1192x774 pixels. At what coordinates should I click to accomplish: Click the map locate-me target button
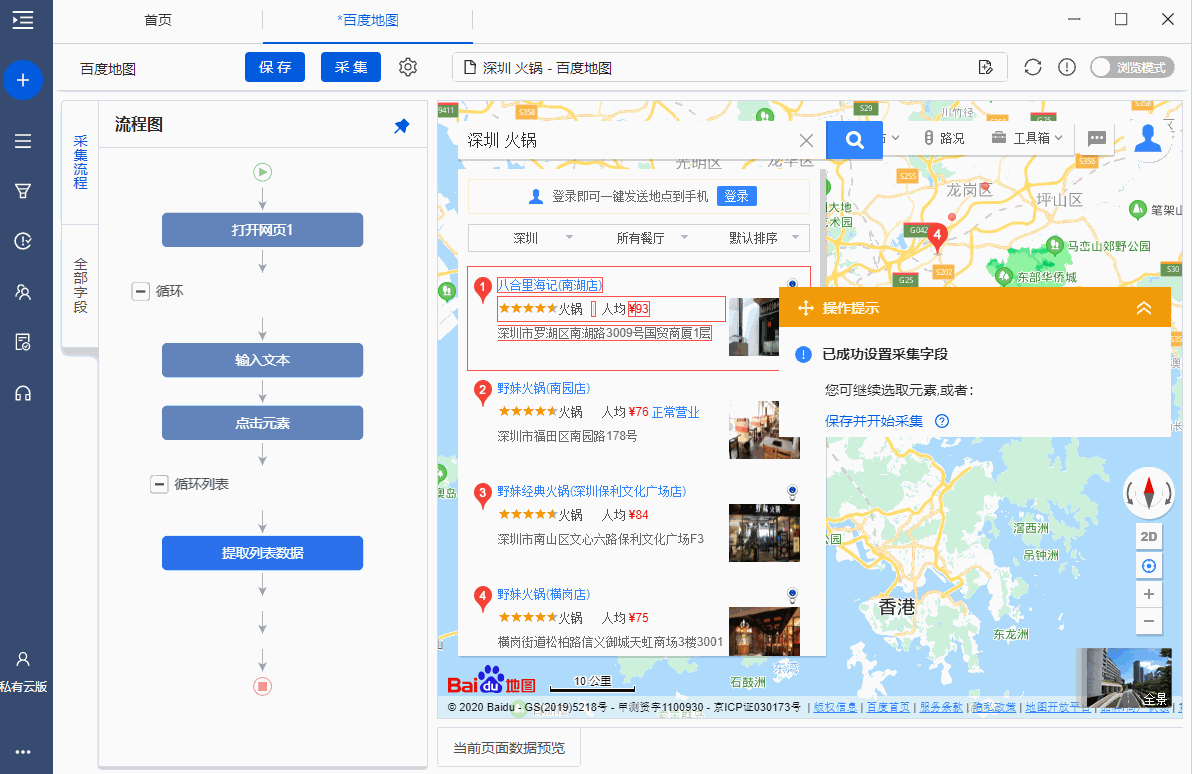coord(1149,566)
